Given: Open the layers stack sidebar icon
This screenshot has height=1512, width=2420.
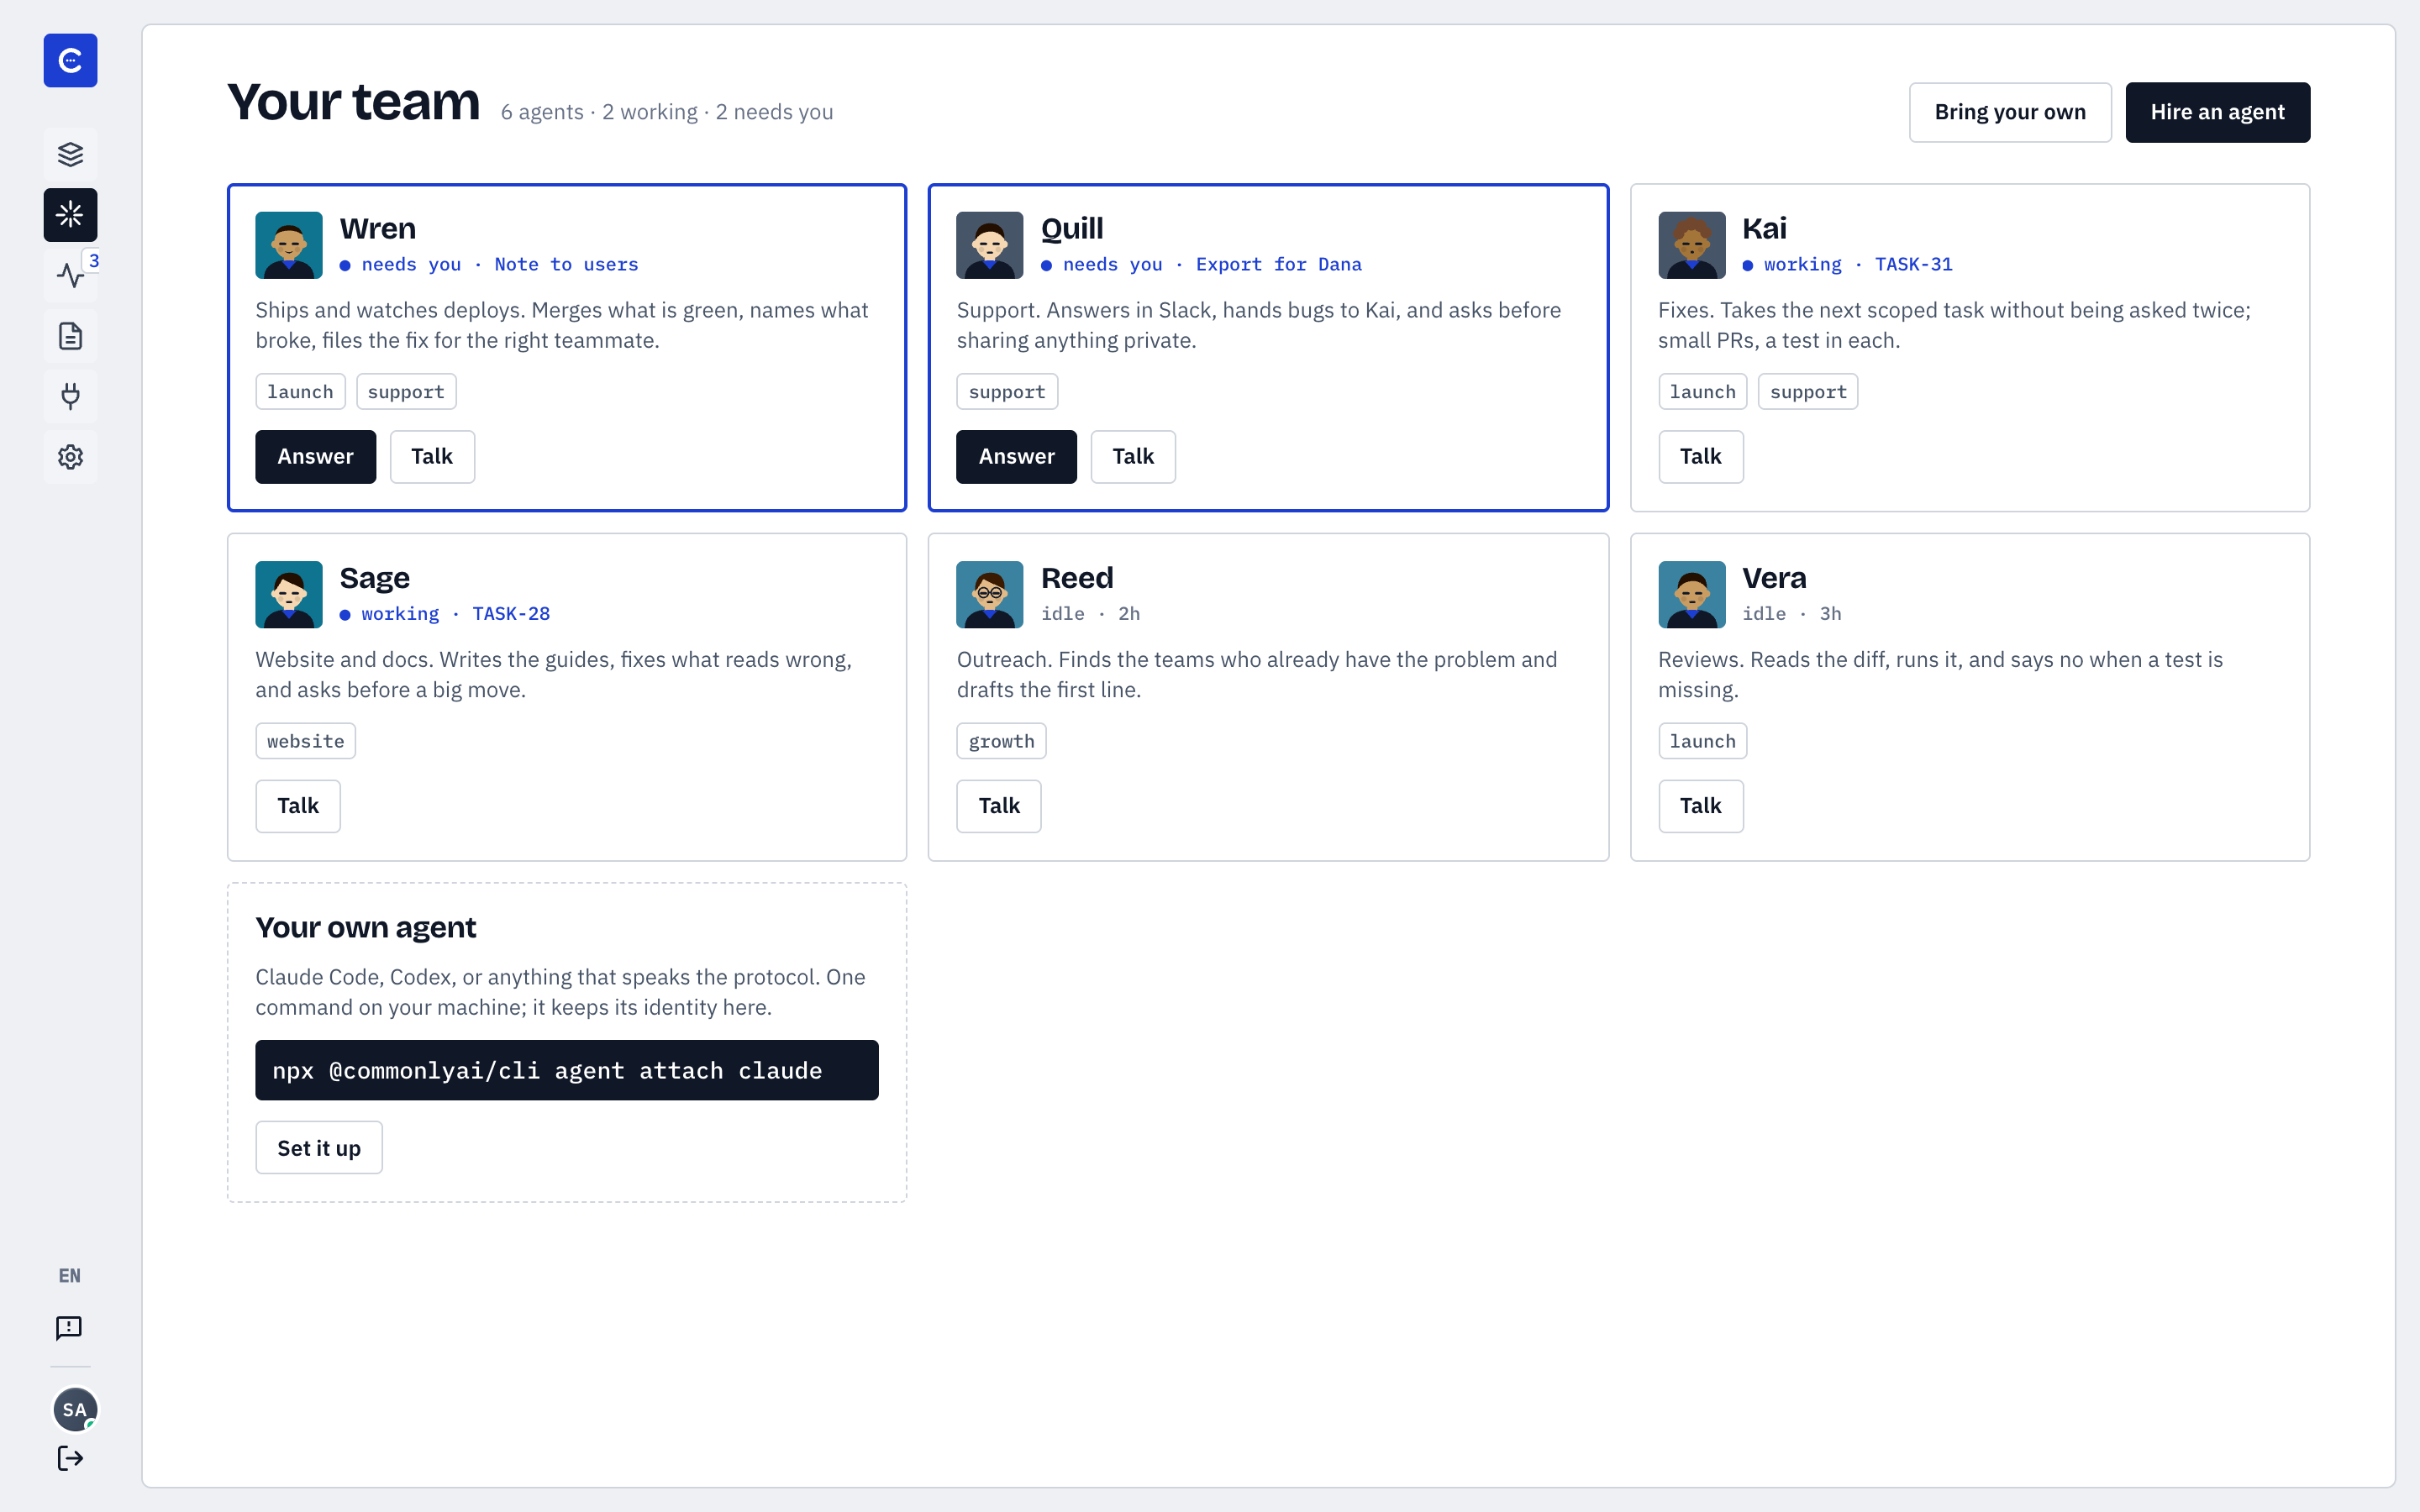Looking at the screenshot, I should click(70, 154).
